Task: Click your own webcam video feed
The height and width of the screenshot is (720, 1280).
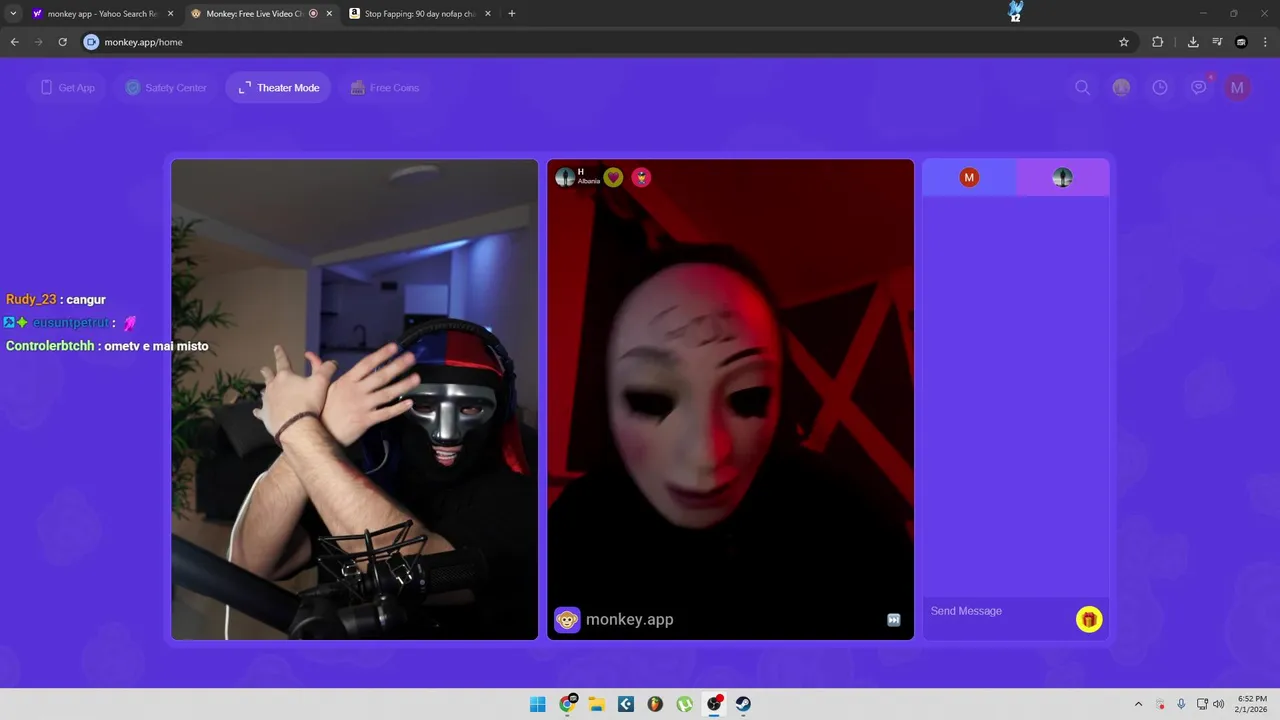Action: point(354,399)
